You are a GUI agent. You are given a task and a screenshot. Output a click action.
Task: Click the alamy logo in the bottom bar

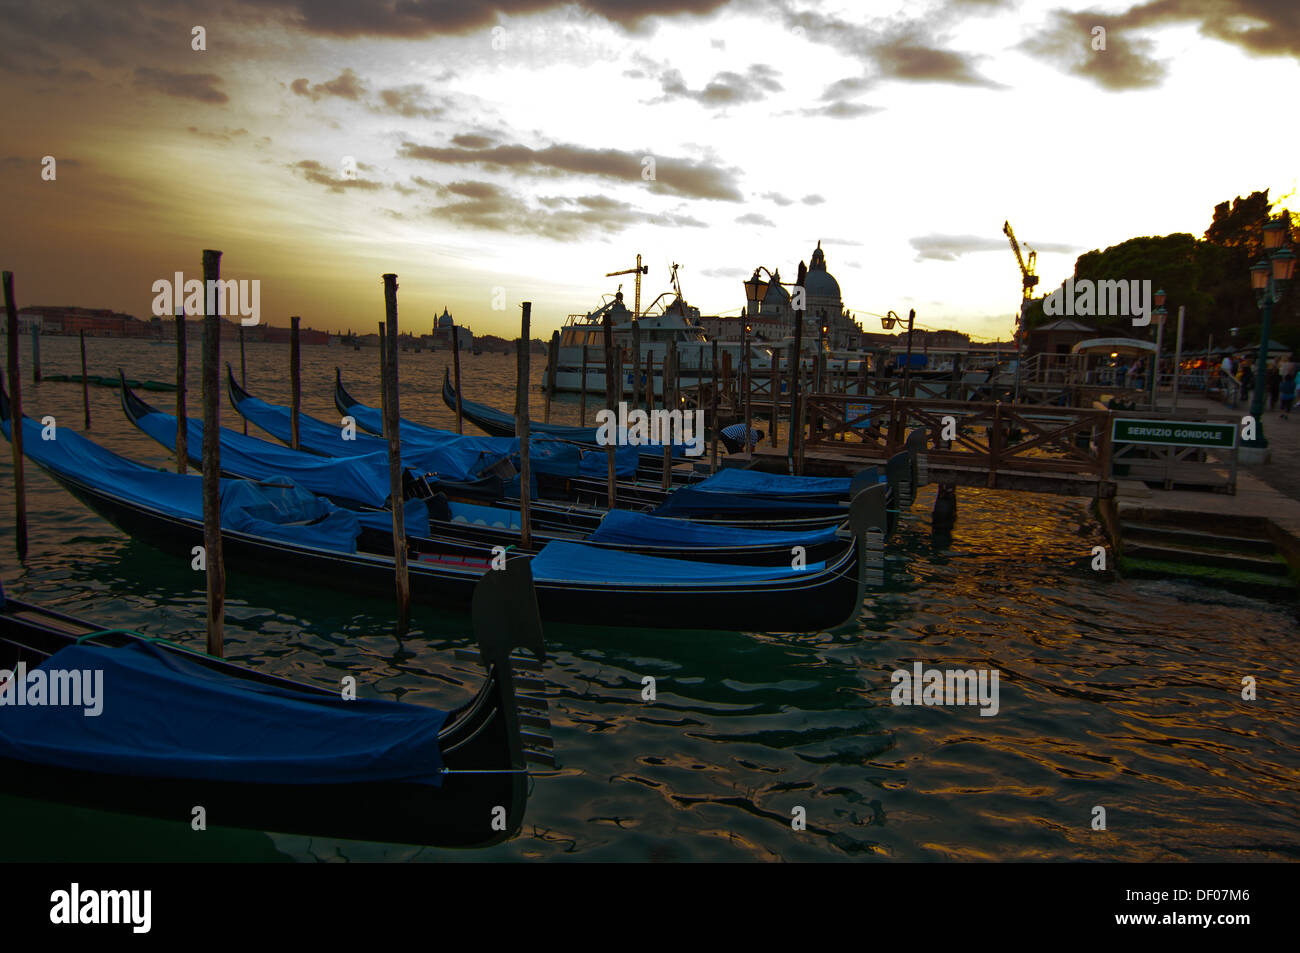click(101, 908)
